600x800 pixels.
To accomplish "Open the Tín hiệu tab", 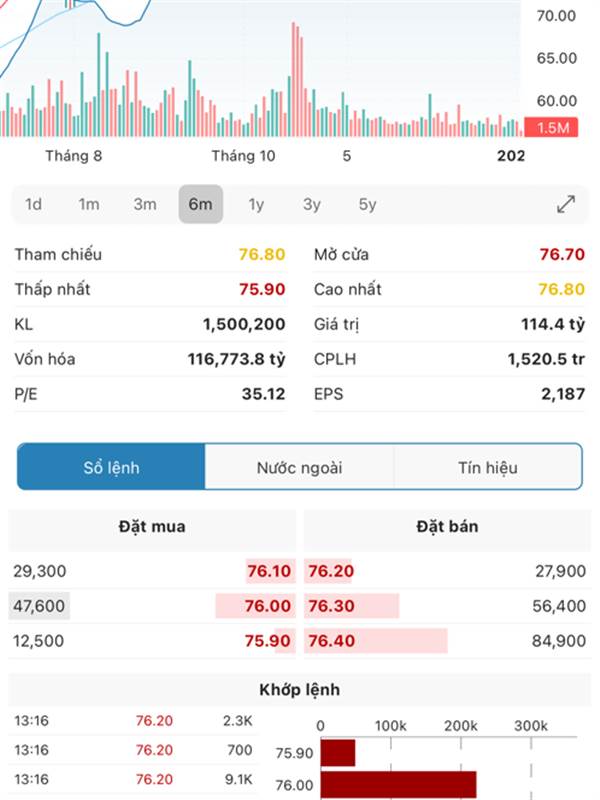I will 488,467.
